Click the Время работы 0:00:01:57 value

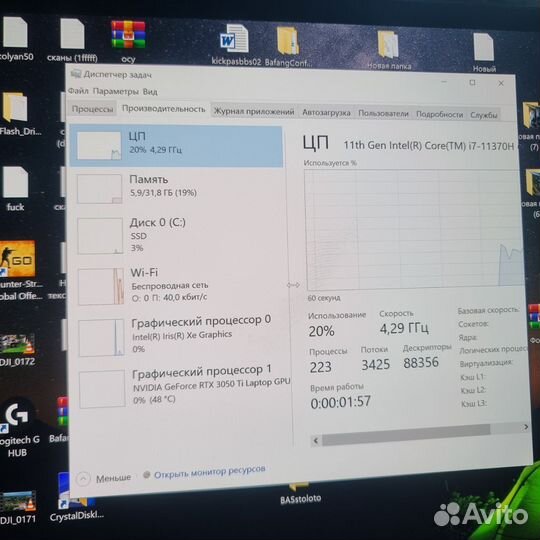pos(340,402)
